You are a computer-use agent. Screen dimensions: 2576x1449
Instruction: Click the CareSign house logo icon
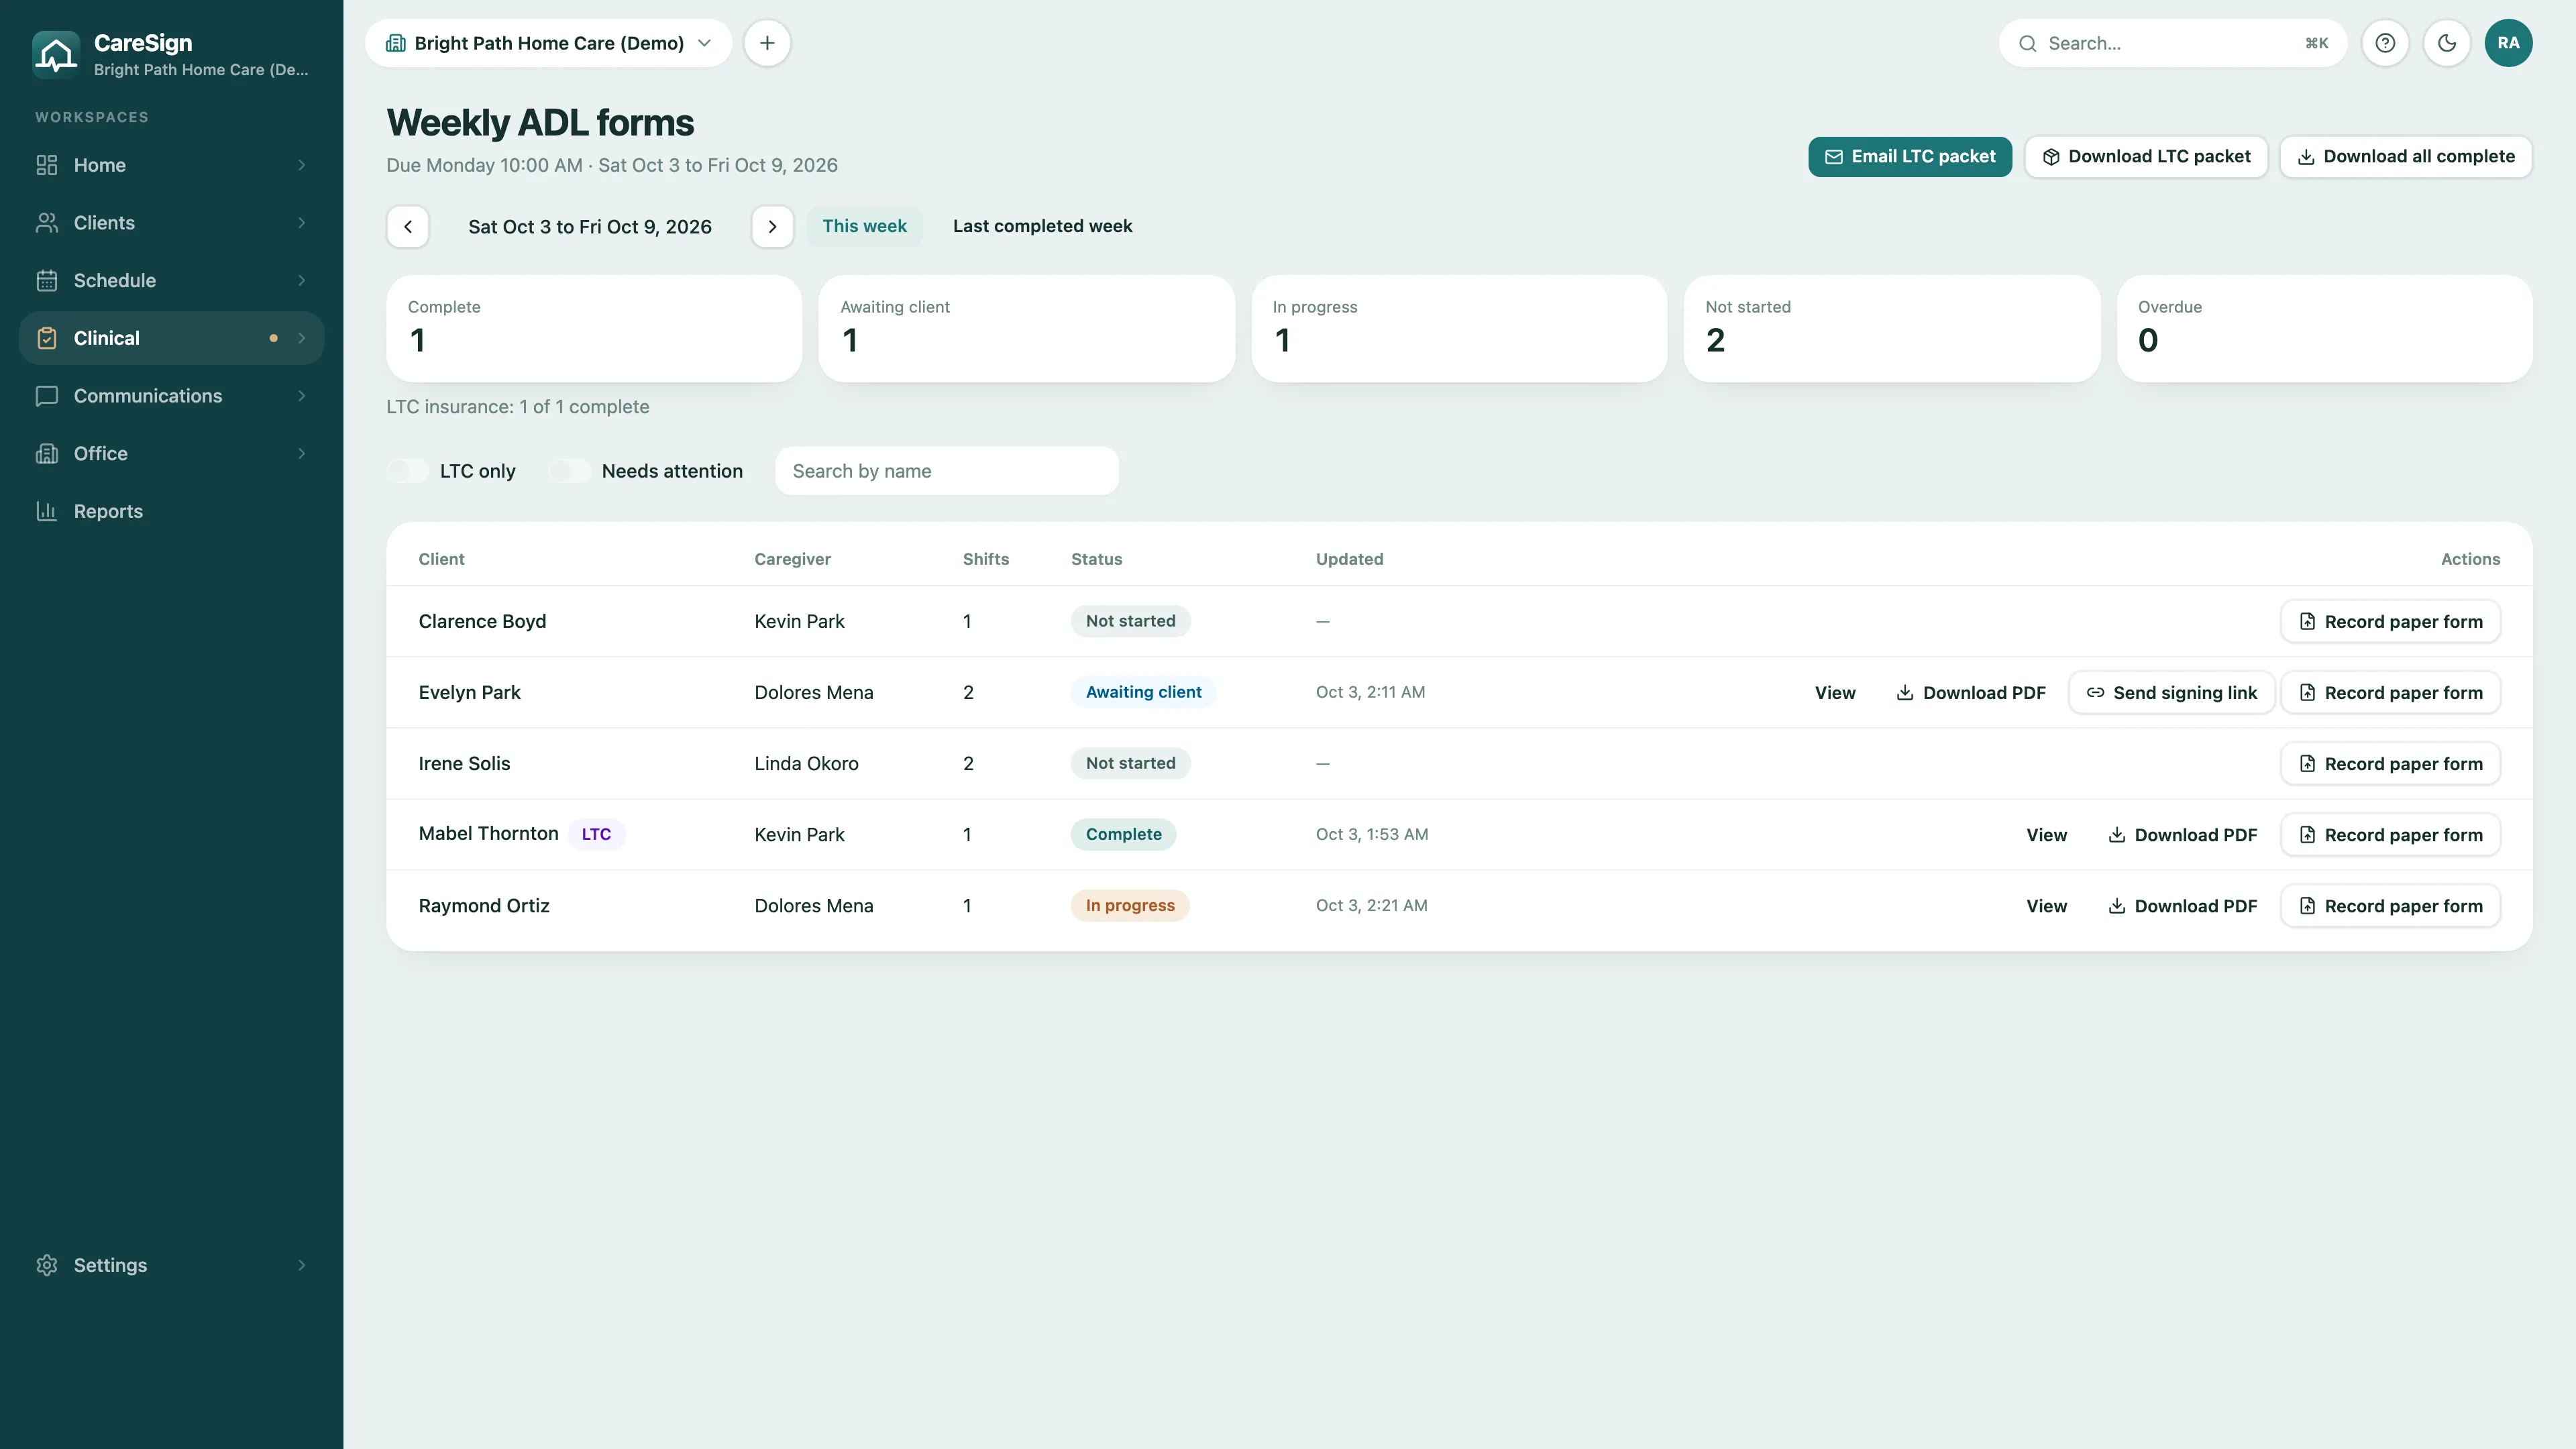(56, 54)
